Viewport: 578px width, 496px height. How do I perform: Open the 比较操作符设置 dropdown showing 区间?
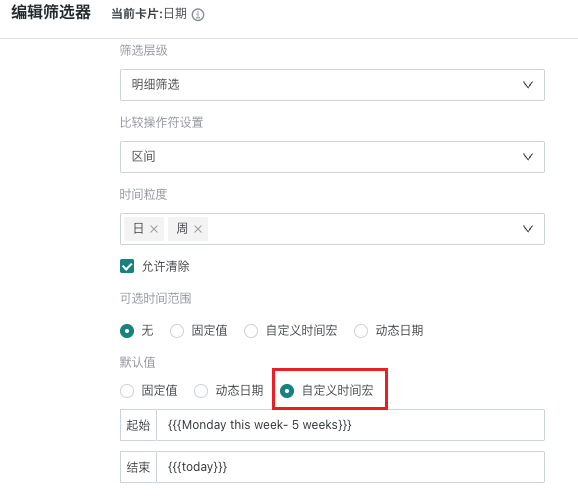coord(332,157)
